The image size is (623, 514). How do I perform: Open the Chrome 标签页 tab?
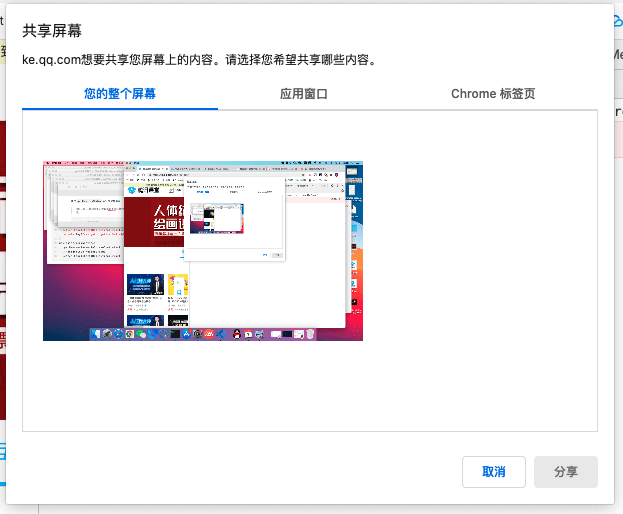pos(493,94)
